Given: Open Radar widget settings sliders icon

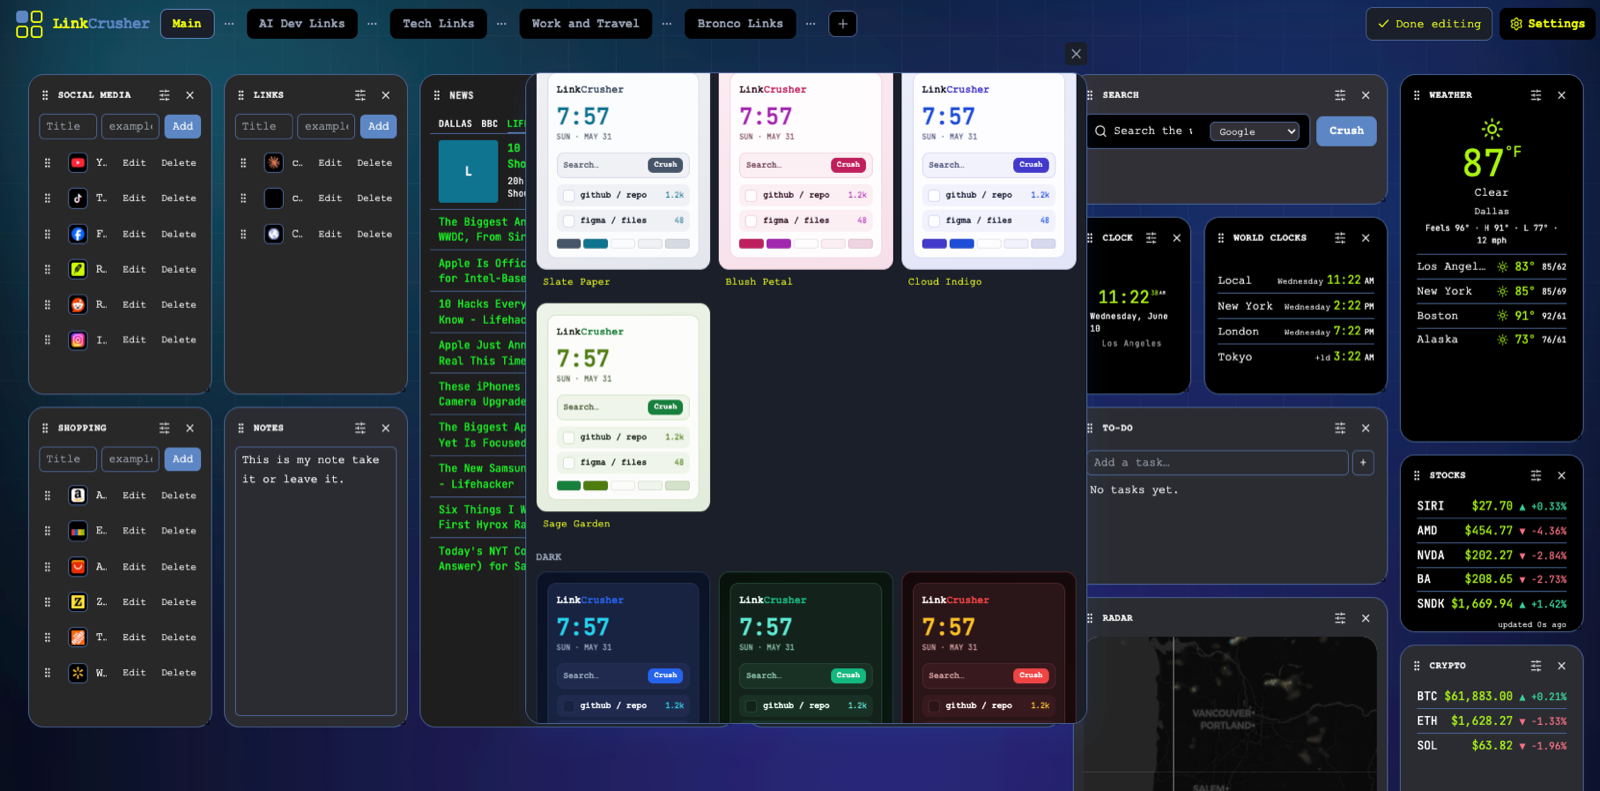Looking at the screenshot, I should [1340, 618].
